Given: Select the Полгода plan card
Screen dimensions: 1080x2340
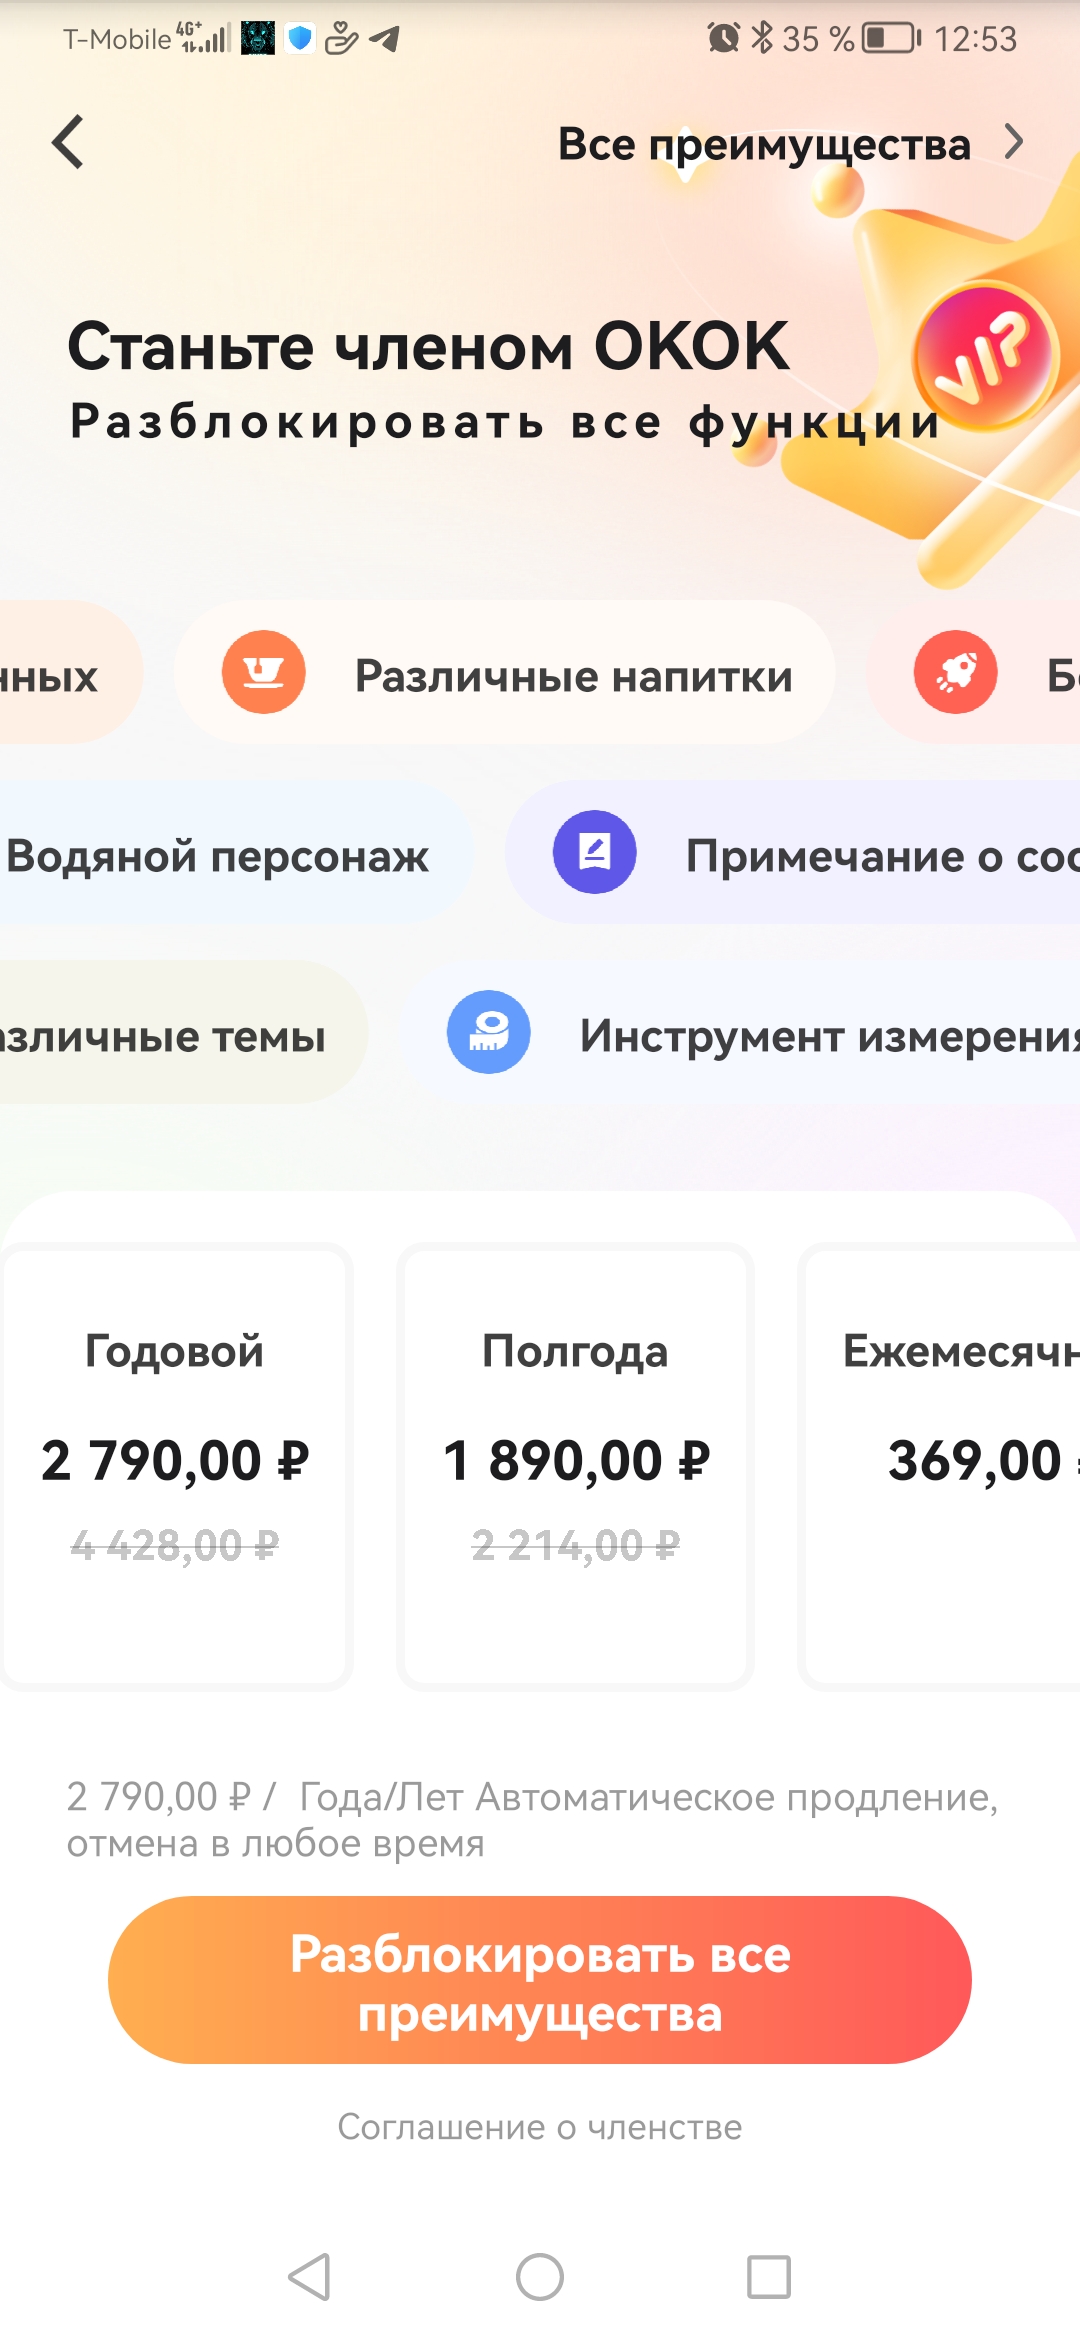Looking at the screenshot, I should pos(575,1466).
